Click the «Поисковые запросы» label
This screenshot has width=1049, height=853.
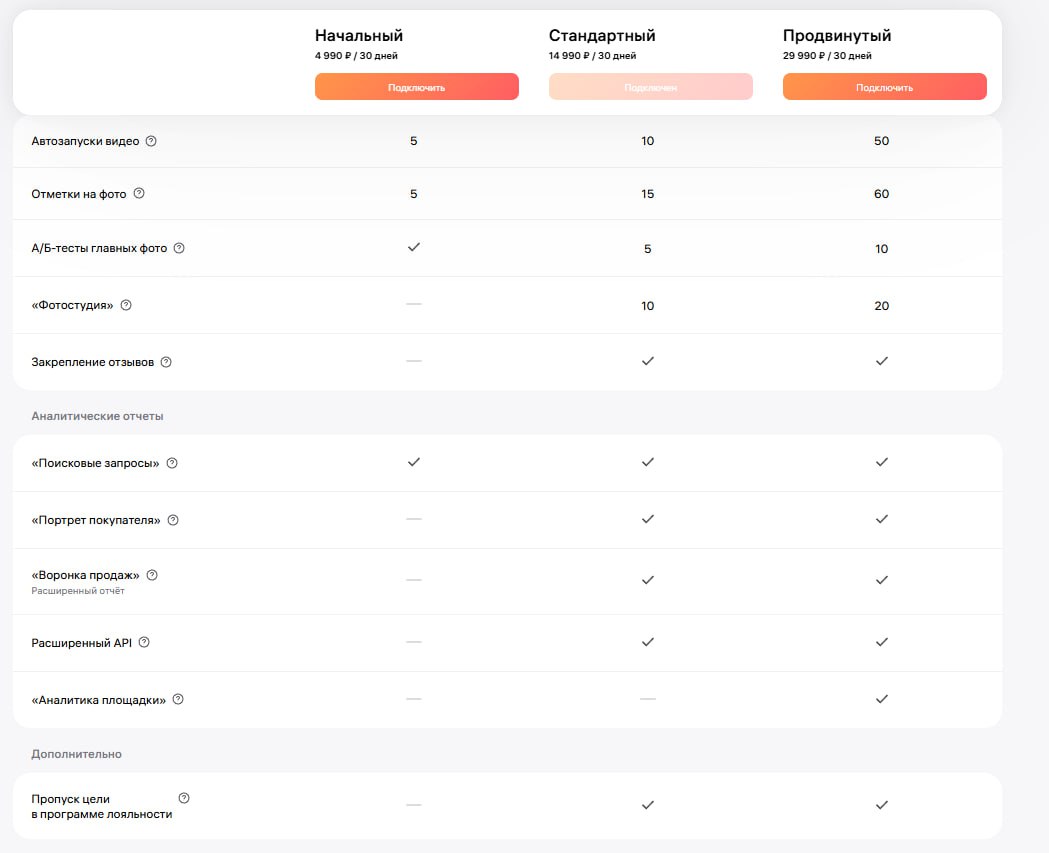95,463
